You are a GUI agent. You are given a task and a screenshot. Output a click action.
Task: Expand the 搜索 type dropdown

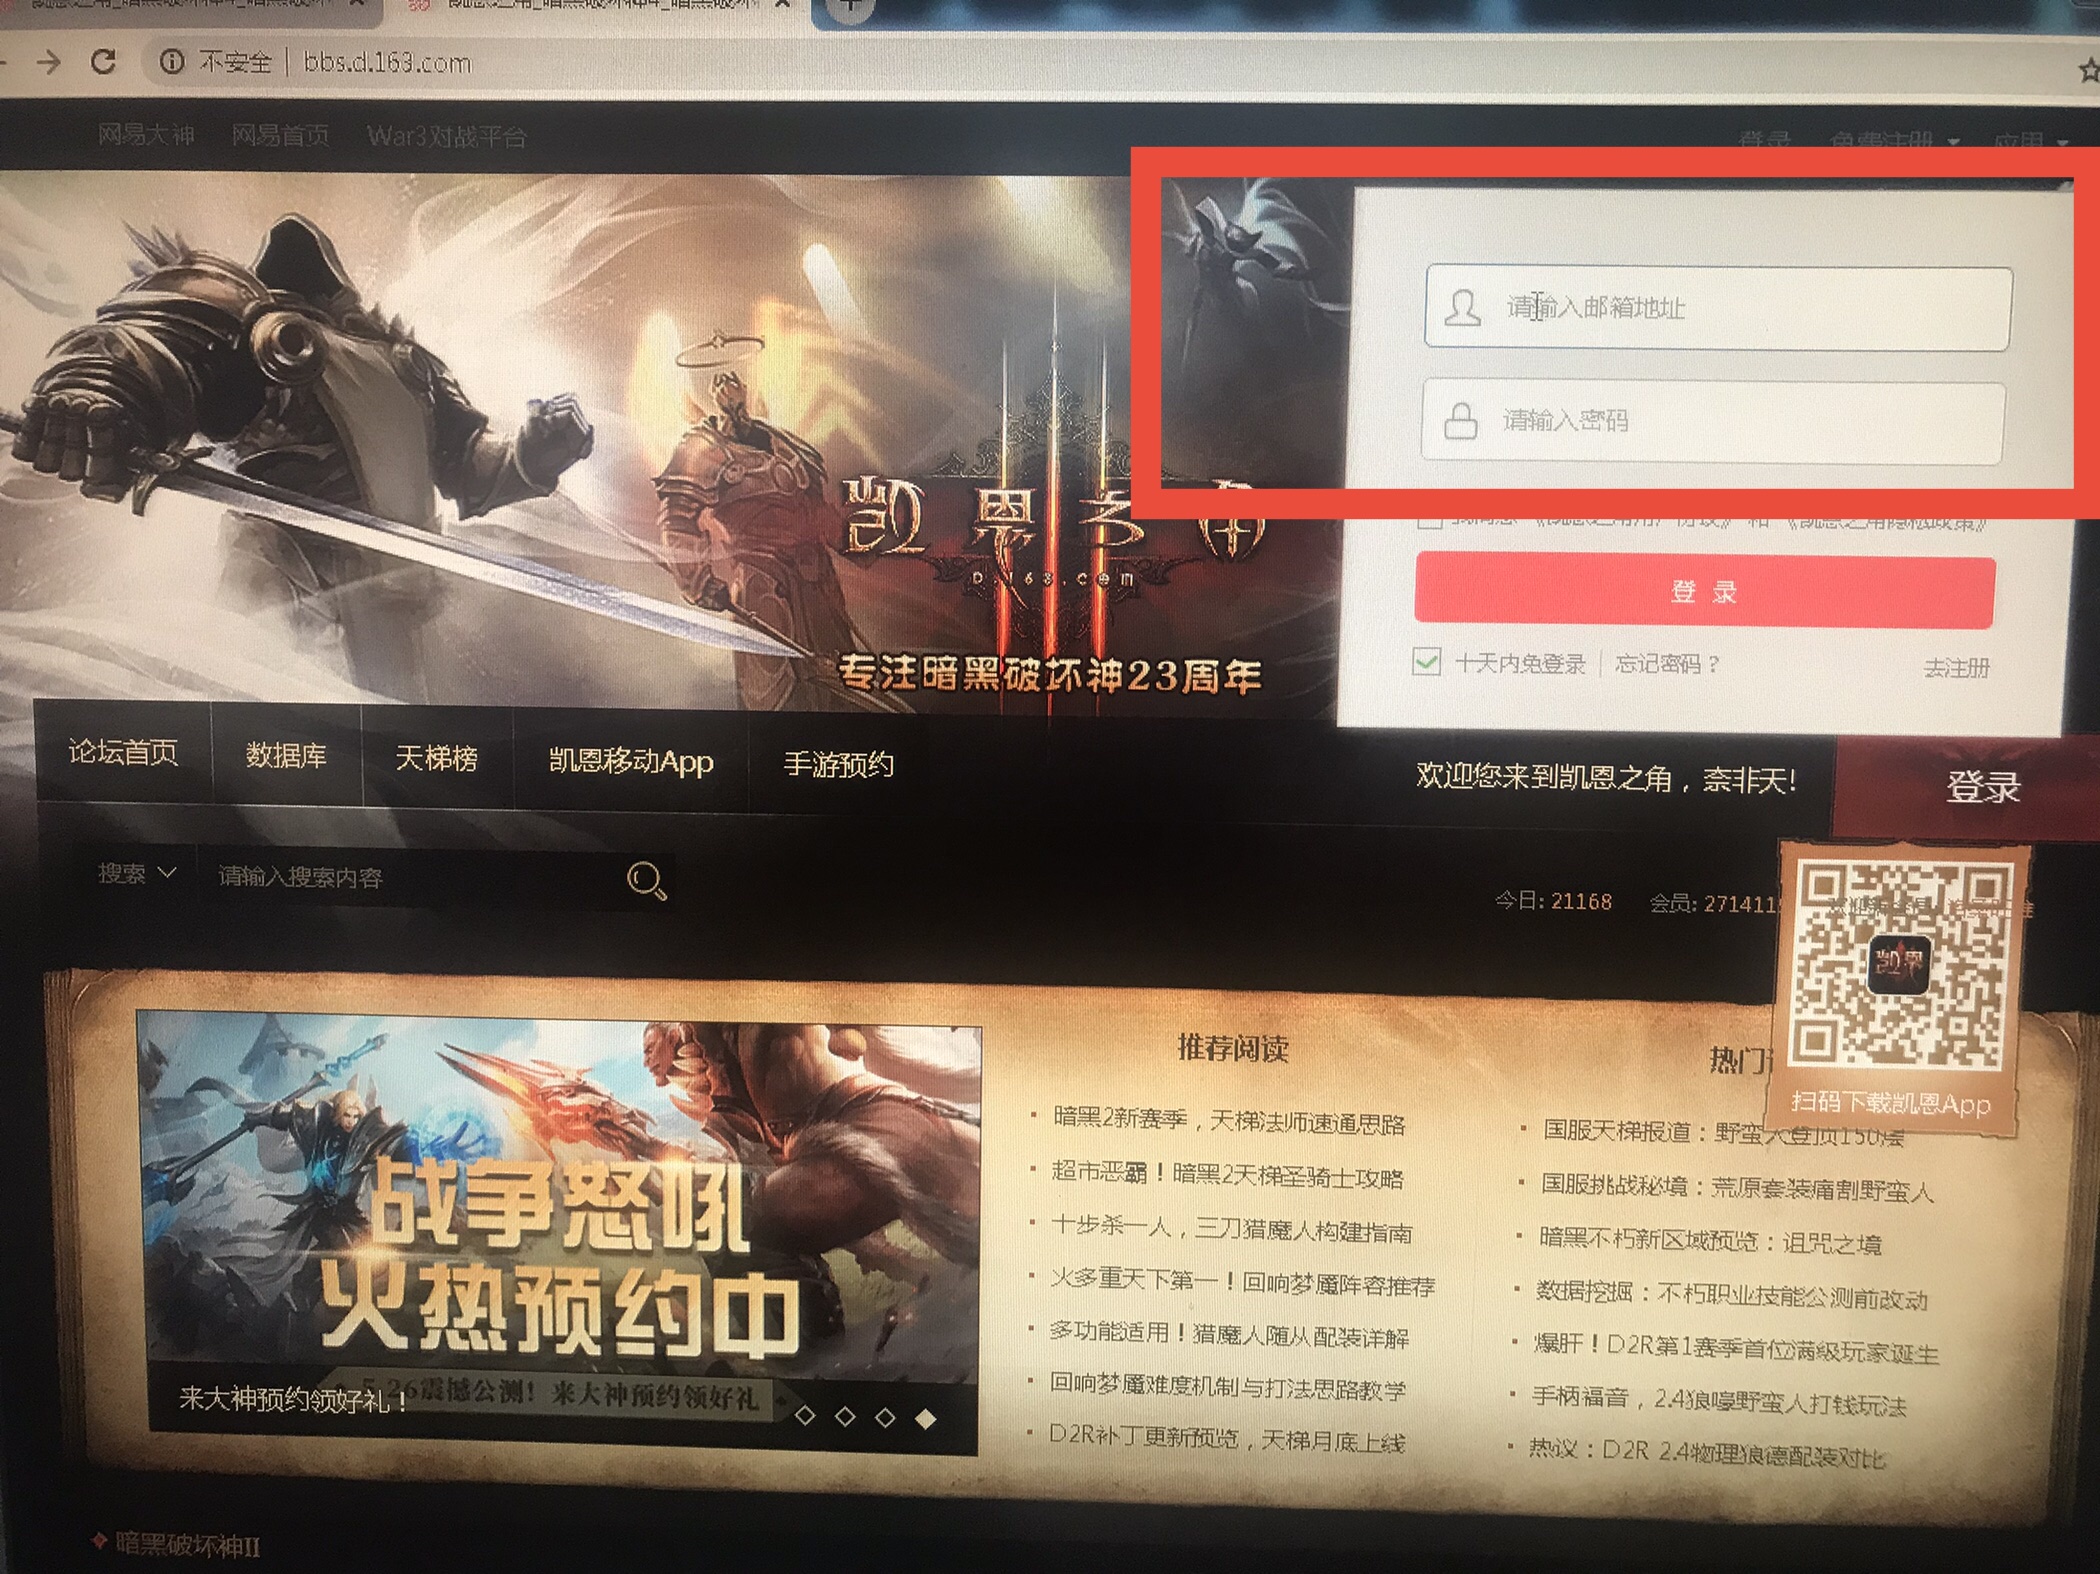coord(137,874)
